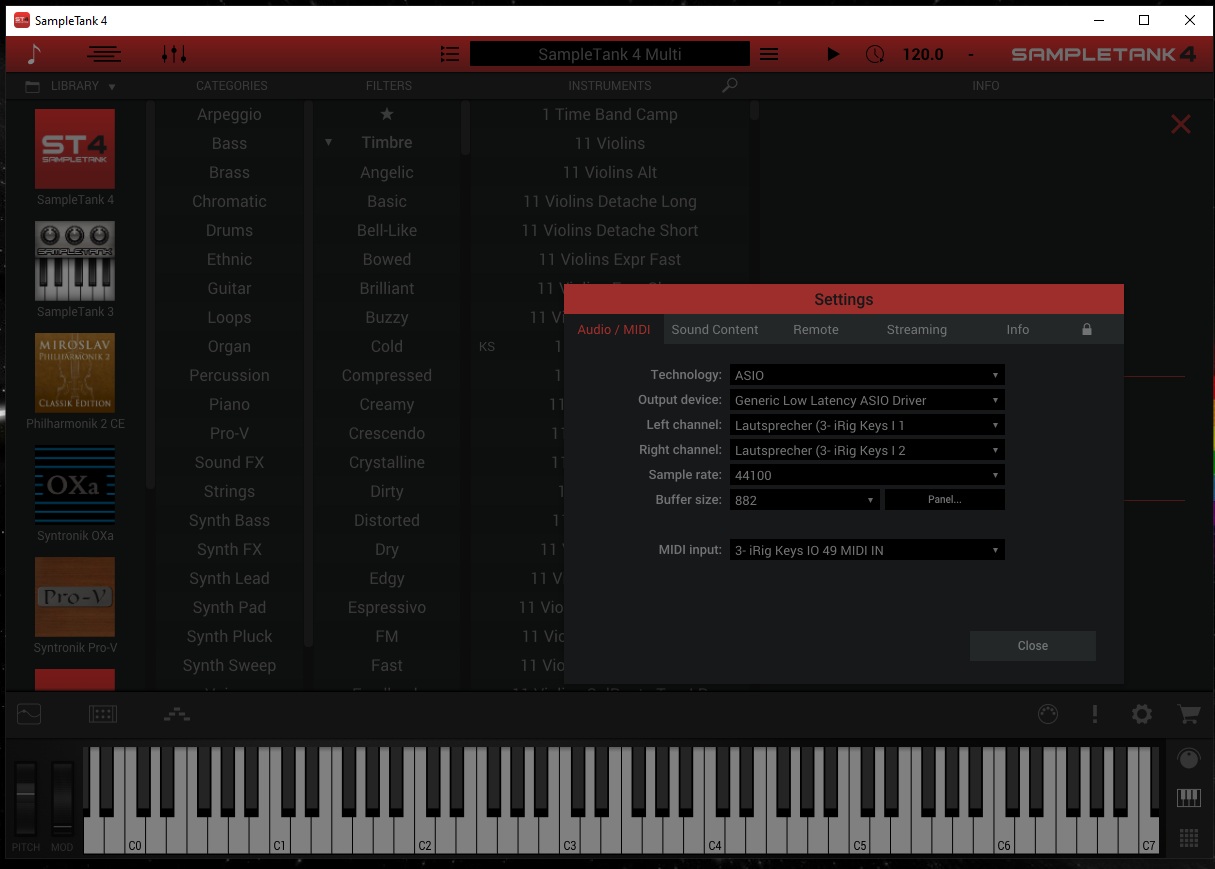Load 11 Violins Detache Long instrument
Viewport: 1215px width, 869px height.
(610, 201)
